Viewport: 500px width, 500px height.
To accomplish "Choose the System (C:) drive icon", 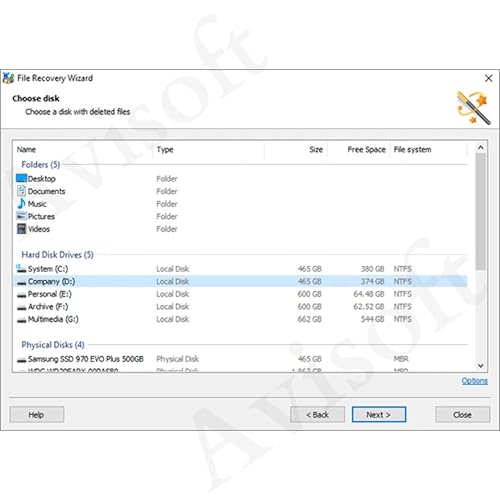I will [x=21, y=268].
